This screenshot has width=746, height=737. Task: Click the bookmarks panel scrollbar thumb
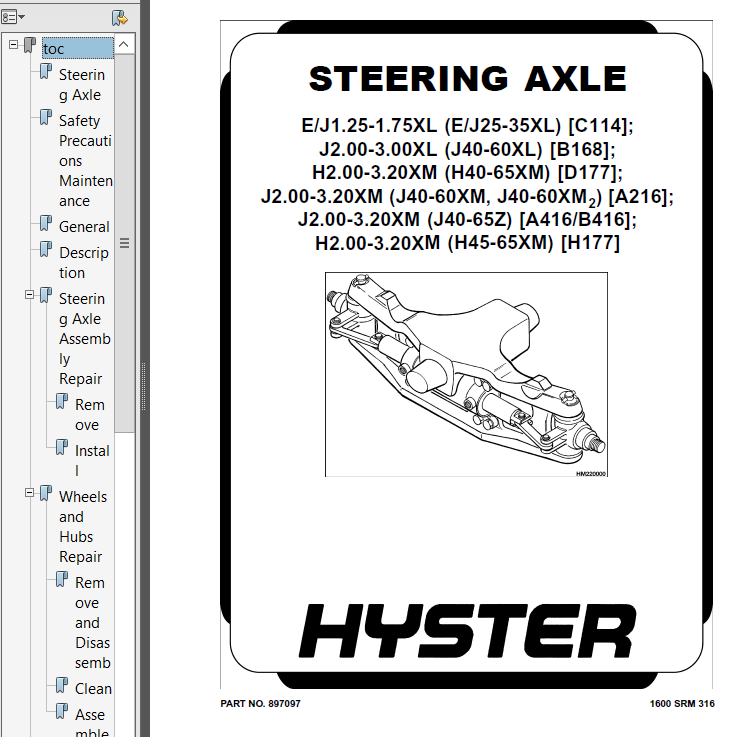tap(124, 243)
